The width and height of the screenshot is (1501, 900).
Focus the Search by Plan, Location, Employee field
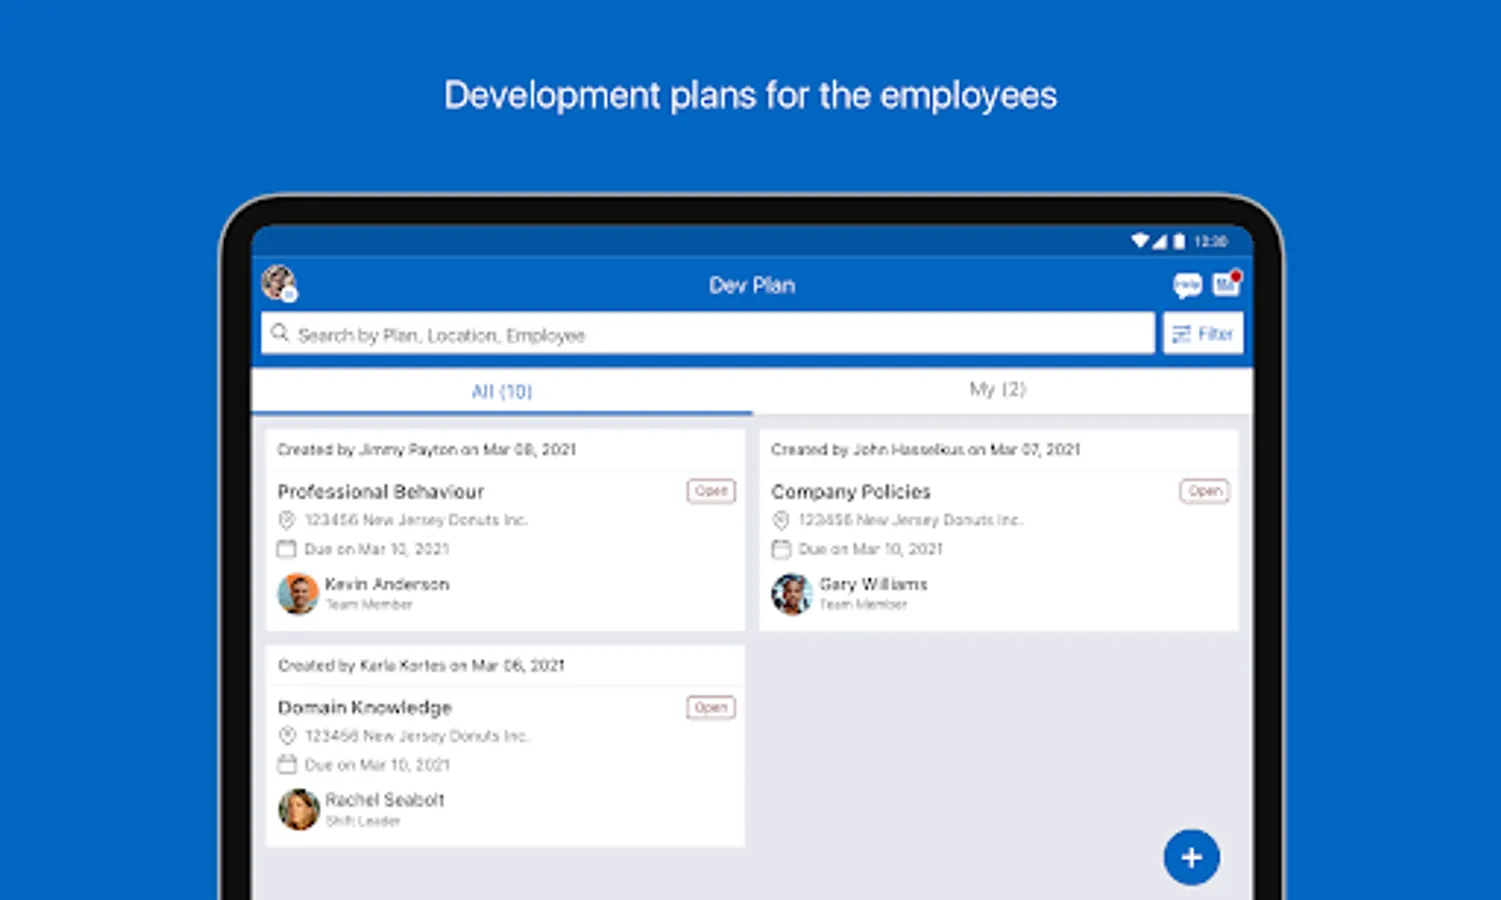pos(708,333)
